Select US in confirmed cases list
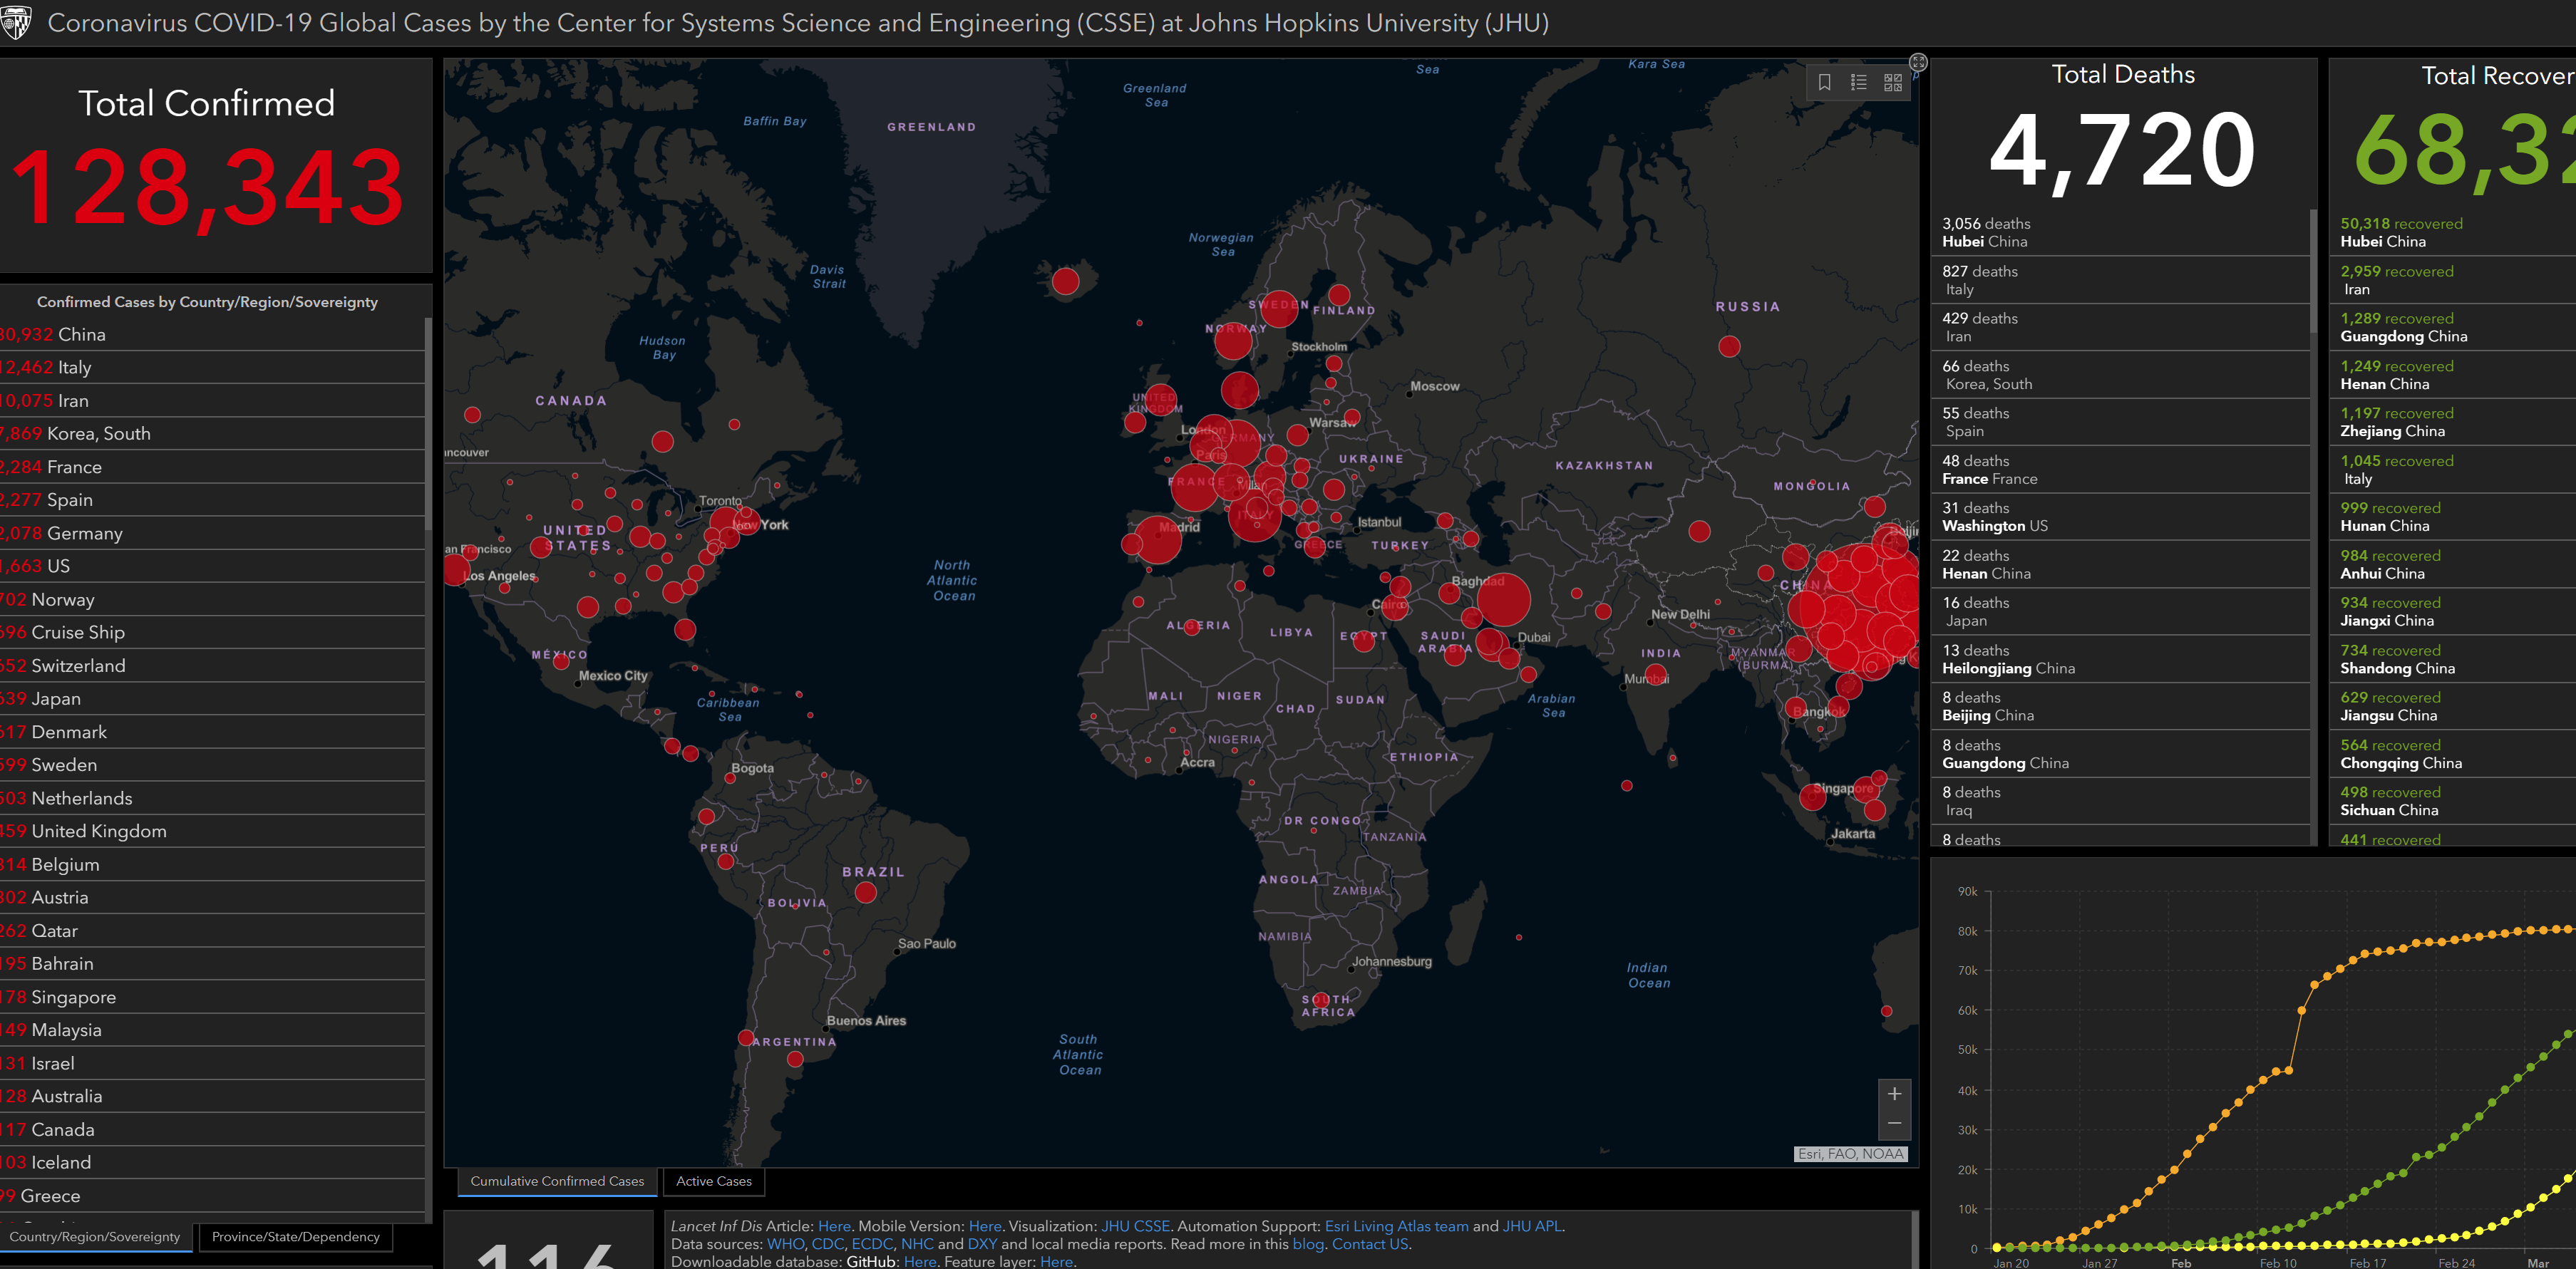Viewport: 2576px width, 1269px height. point(212,566)
